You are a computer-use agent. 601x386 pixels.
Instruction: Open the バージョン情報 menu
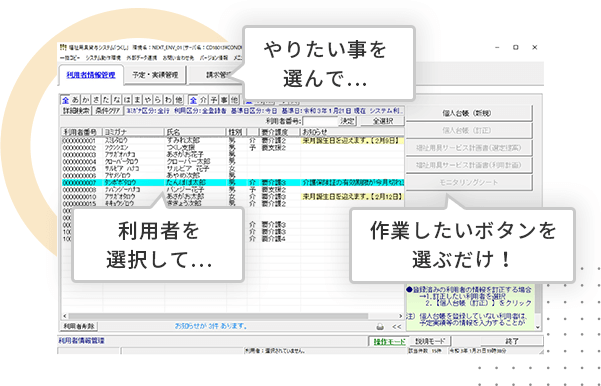pos(213,58)
